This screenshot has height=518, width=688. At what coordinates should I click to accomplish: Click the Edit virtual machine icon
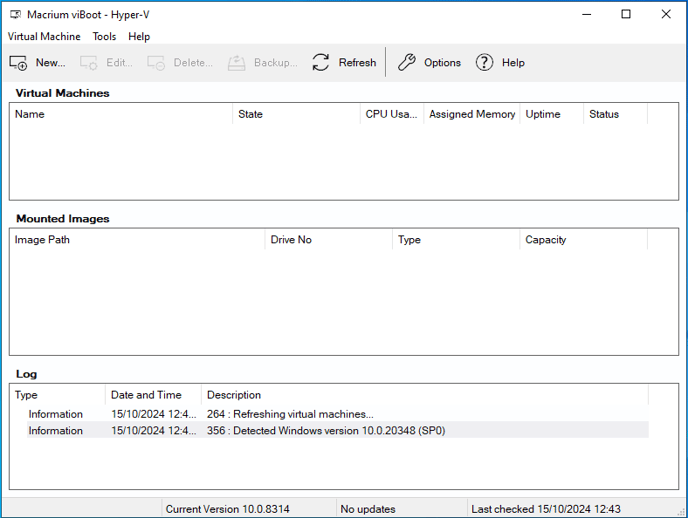[x=89, y=63]
